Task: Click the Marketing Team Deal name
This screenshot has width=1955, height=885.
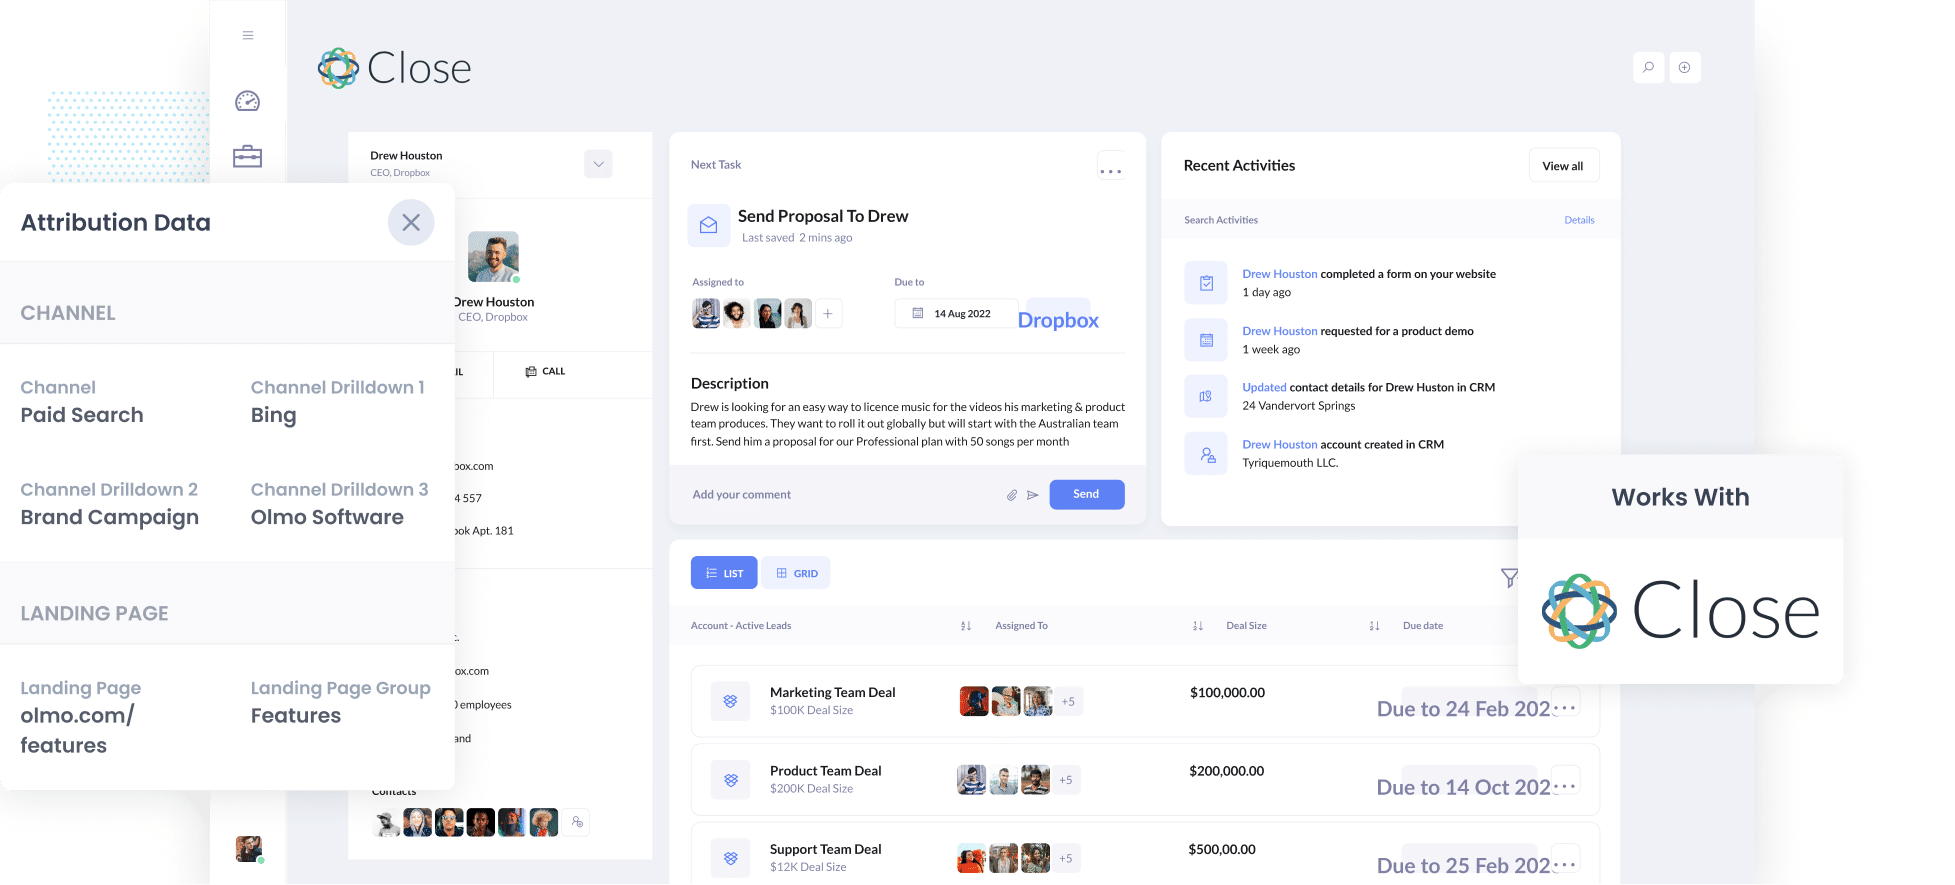Action: (832, 692)
